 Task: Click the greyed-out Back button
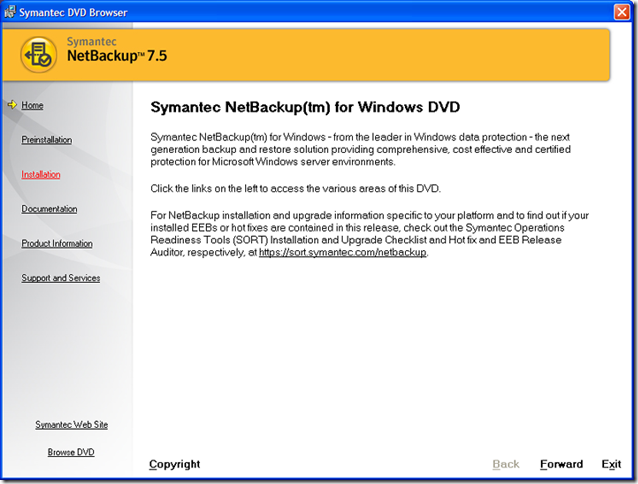pos(506,464)
